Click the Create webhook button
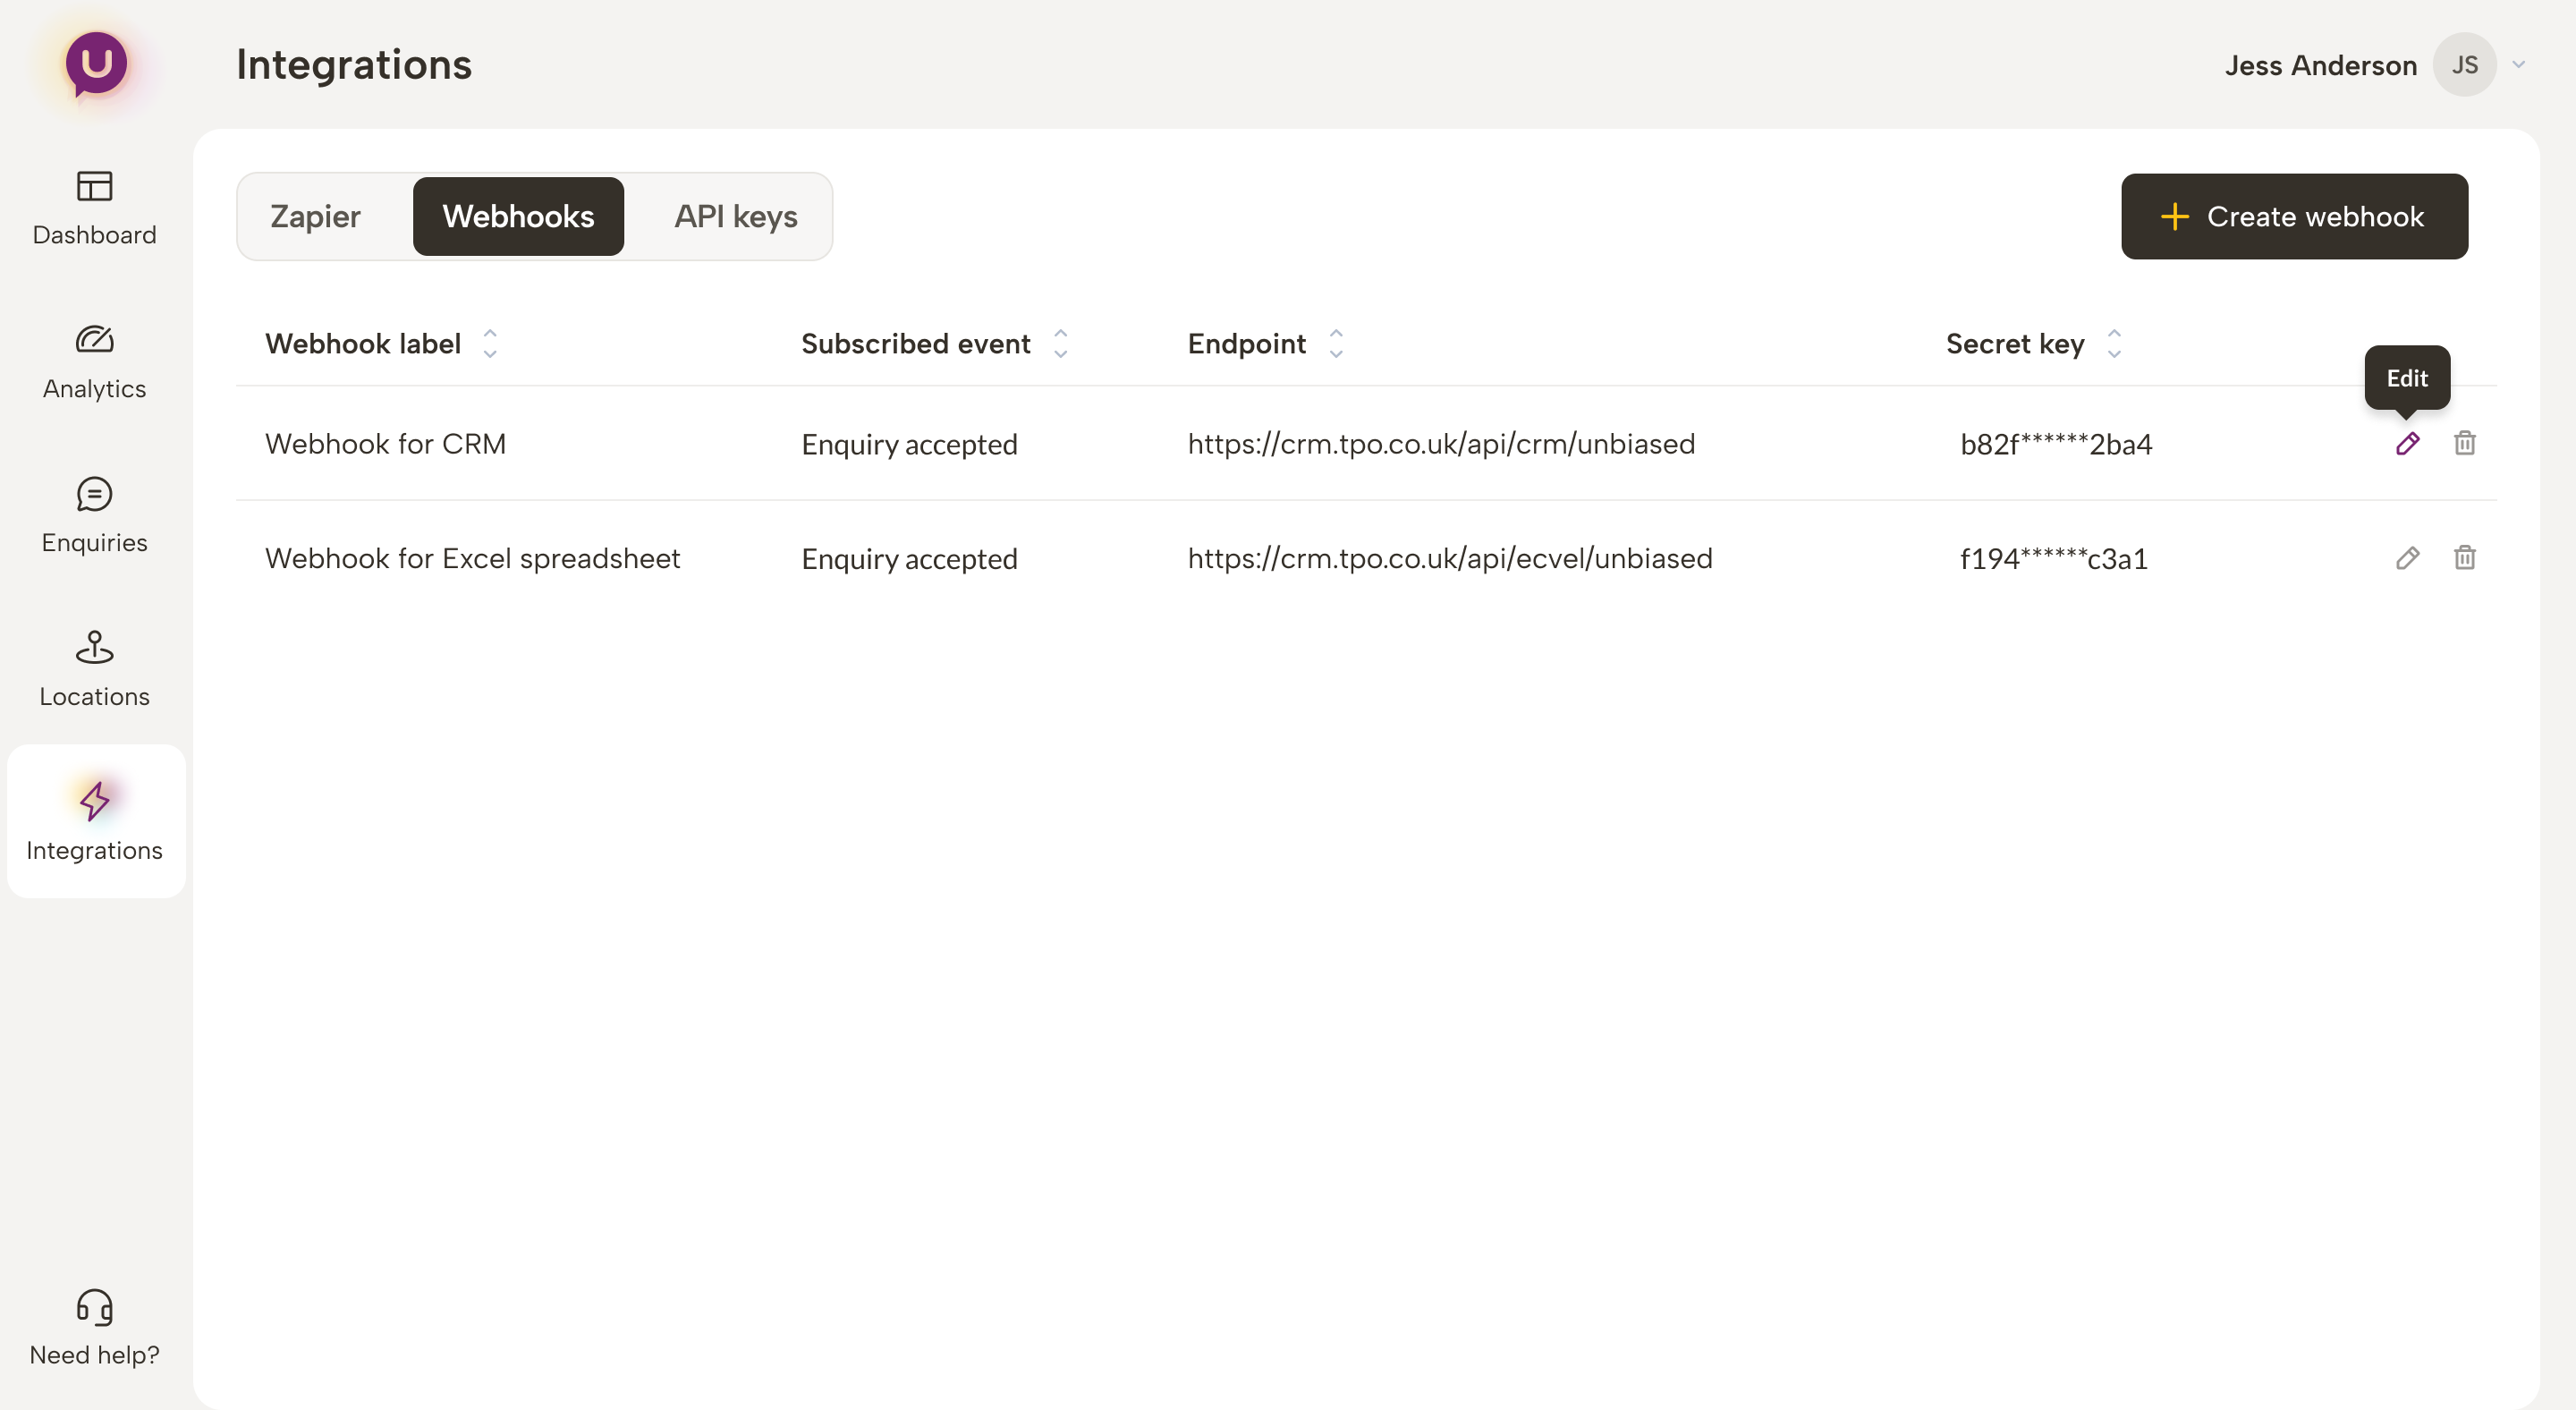2576x1410 pixels. click(x=2294, y=216)
